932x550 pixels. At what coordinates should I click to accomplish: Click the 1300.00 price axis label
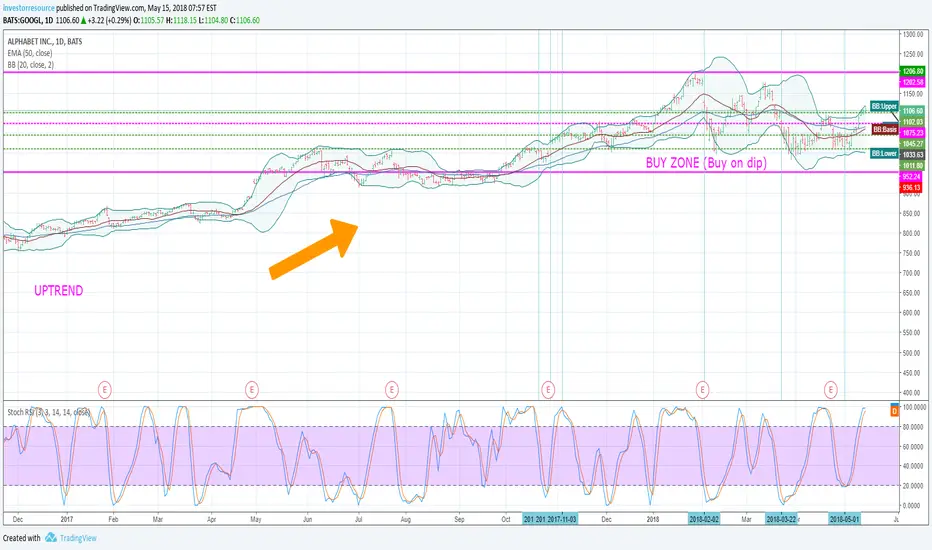tap(913, 34)
